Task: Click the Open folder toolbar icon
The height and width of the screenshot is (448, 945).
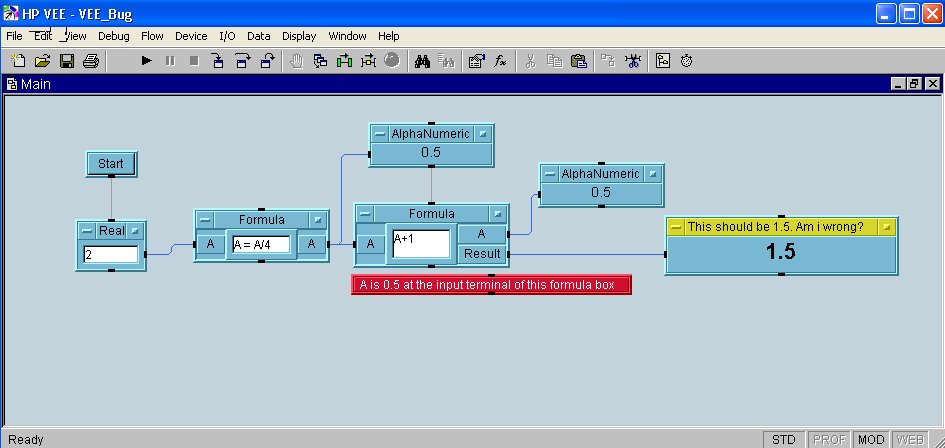Action: pyautogui.click(x=43, y=61)
